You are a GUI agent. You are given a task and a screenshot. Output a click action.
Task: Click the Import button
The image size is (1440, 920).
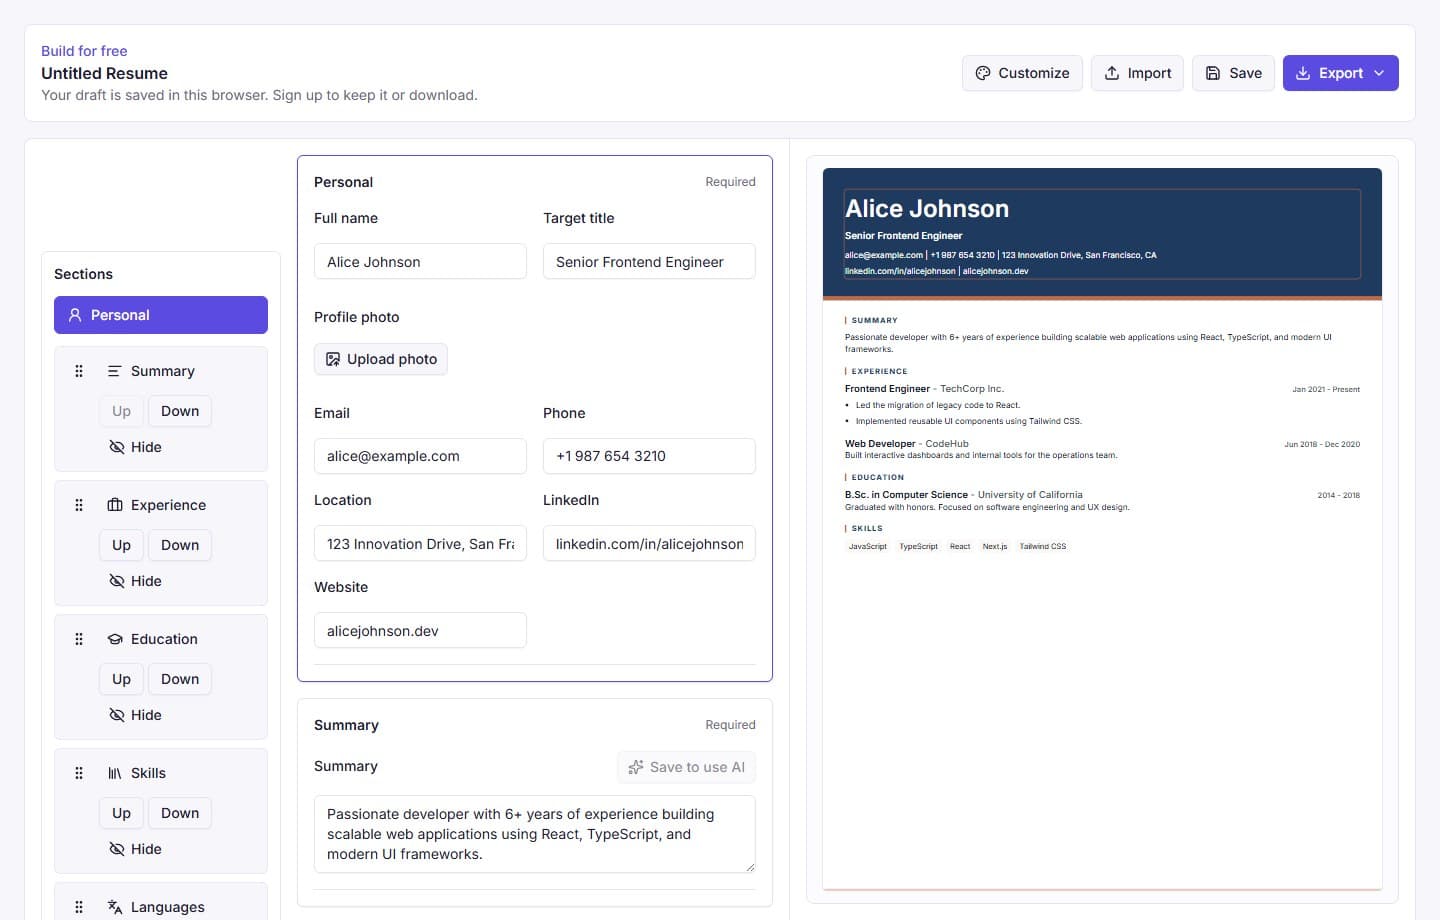1137,73
